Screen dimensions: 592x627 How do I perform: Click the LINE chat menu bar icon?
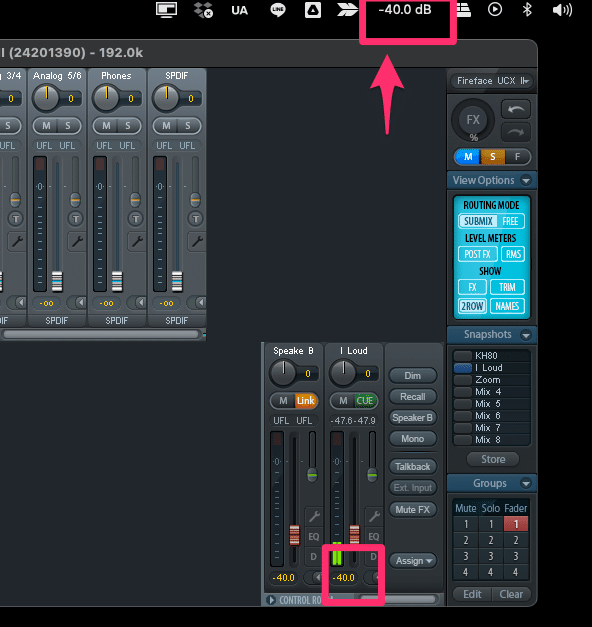278,10
